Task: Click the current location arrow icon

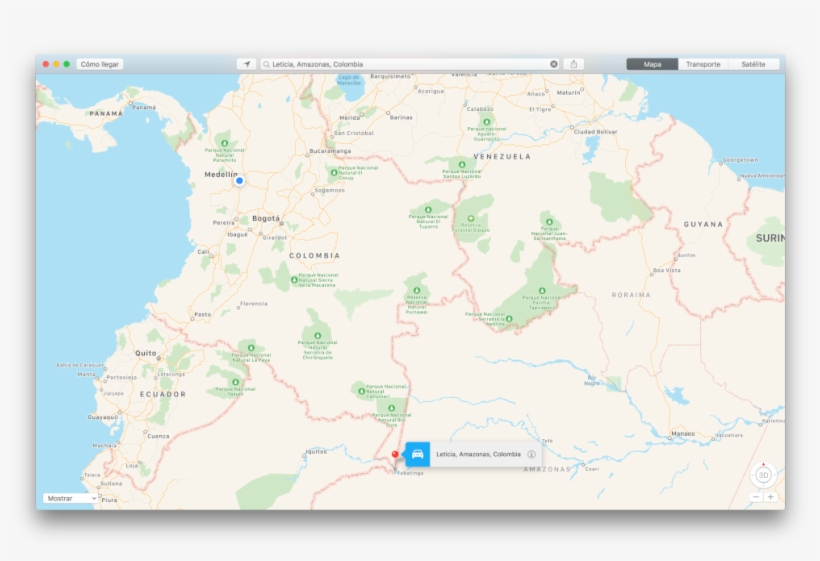Action: coord(246,64)
